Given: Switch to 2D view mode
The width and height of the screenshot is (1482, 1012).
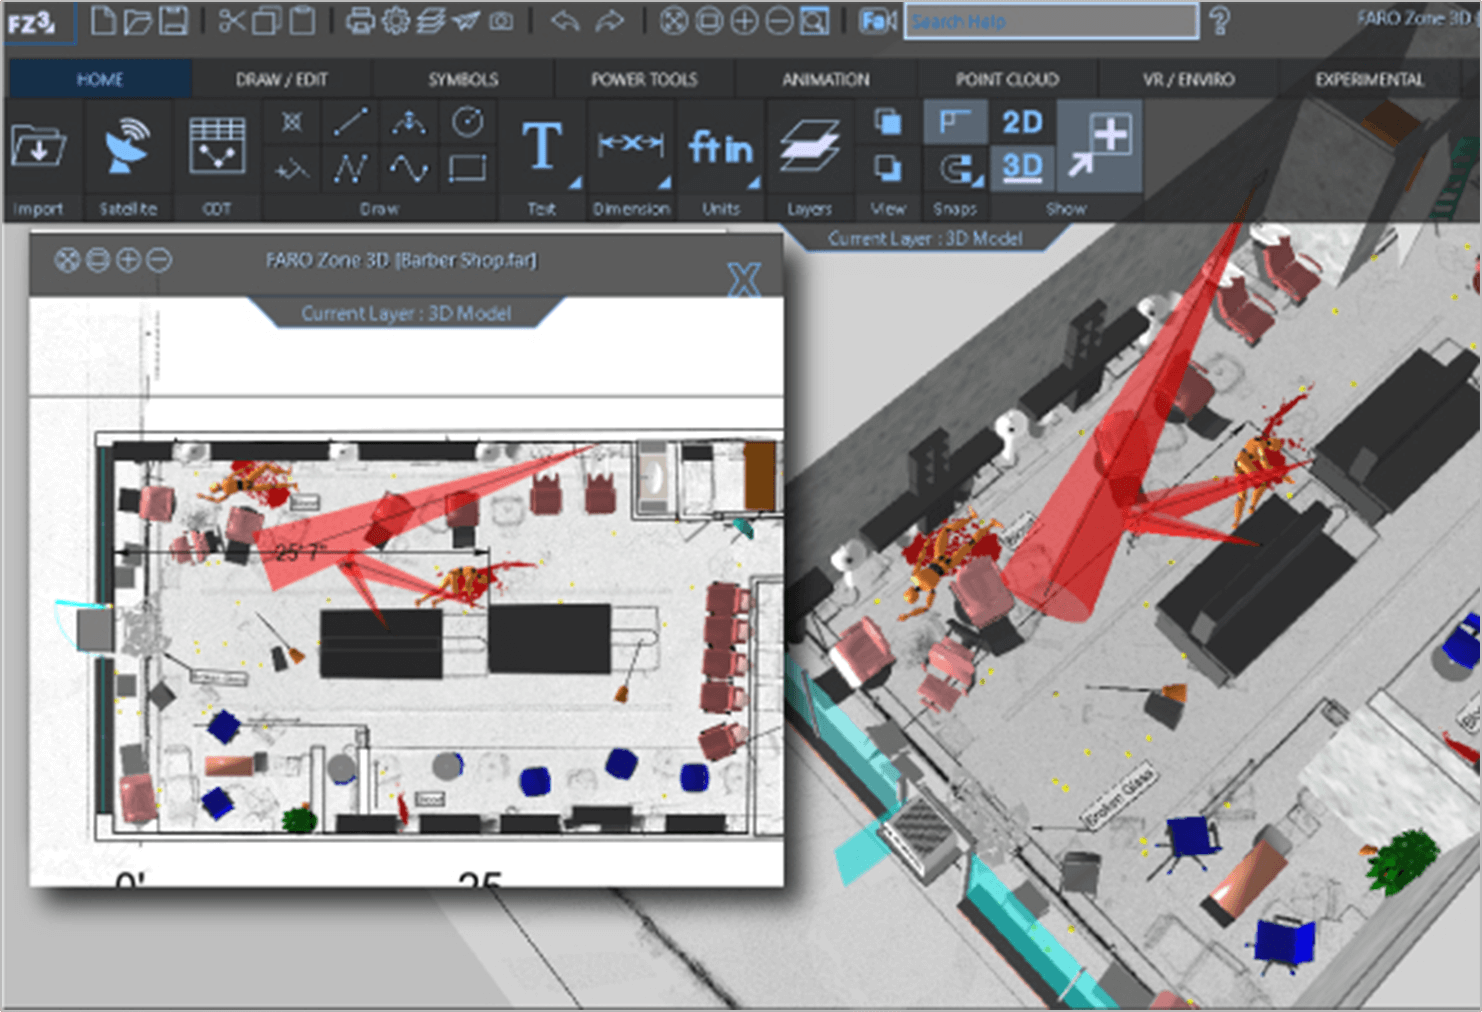Looking at the screenshot, I should 1022,122.
